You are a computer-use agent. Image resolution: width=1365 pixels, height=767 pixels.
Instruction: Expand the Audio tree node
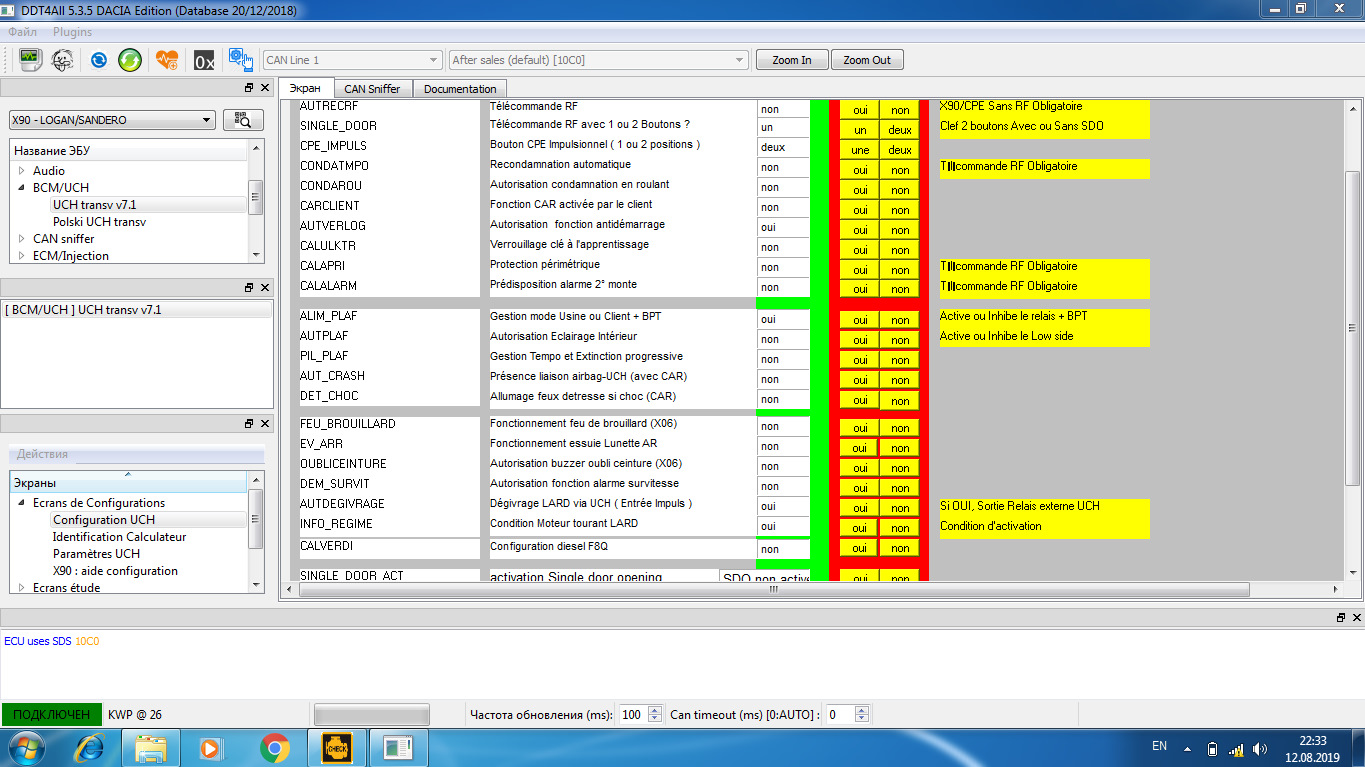pos(22,171)
